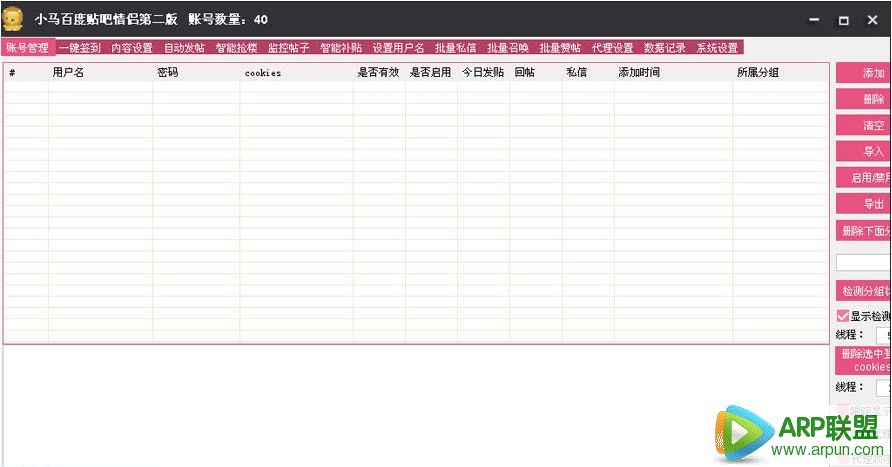This screenshot has height=467, width=892.
Task: Click the 是否有效 column header
Action: (x=379, y=72)
